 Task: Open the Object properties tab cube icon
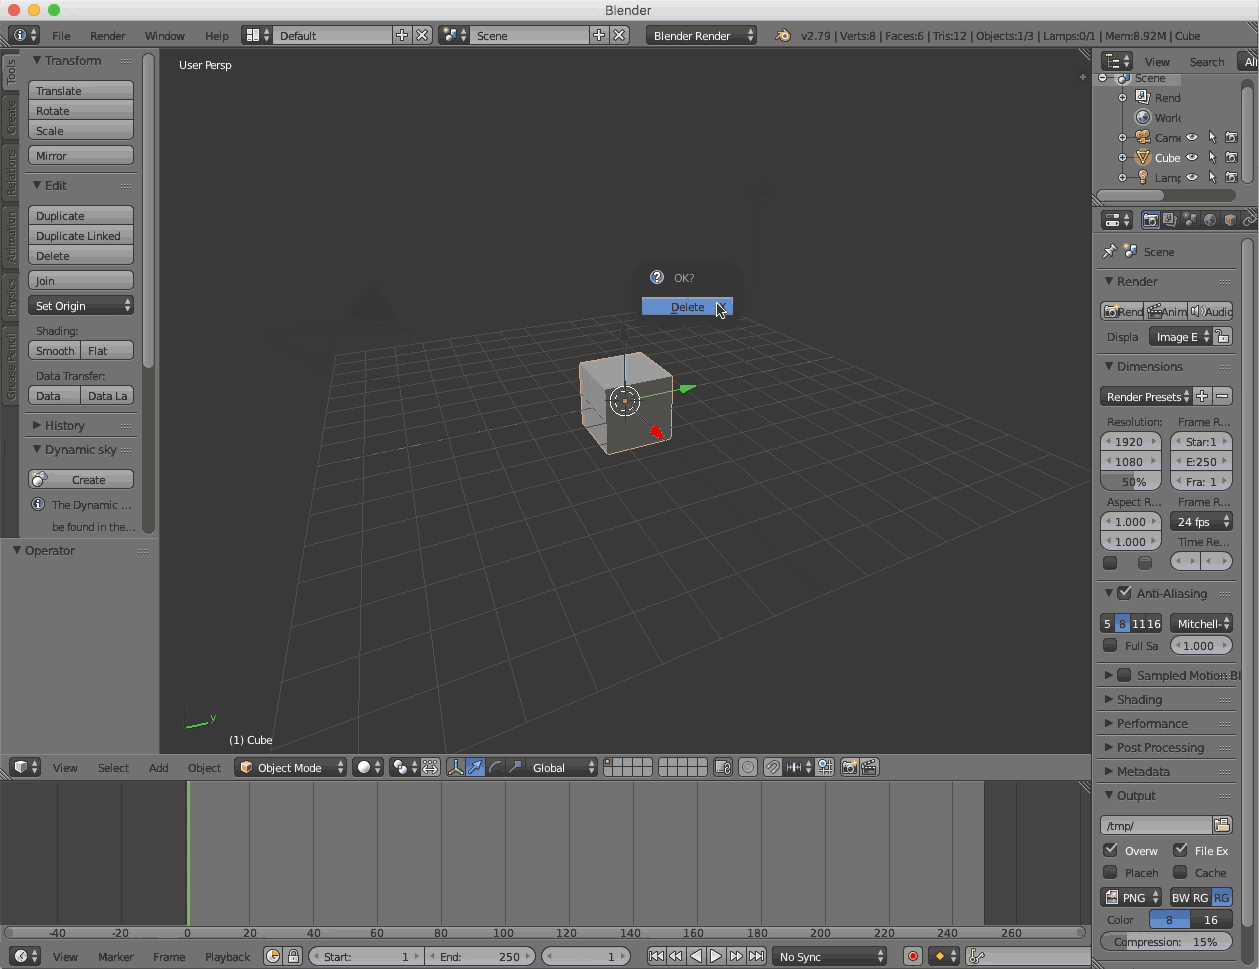[1230, 220]
